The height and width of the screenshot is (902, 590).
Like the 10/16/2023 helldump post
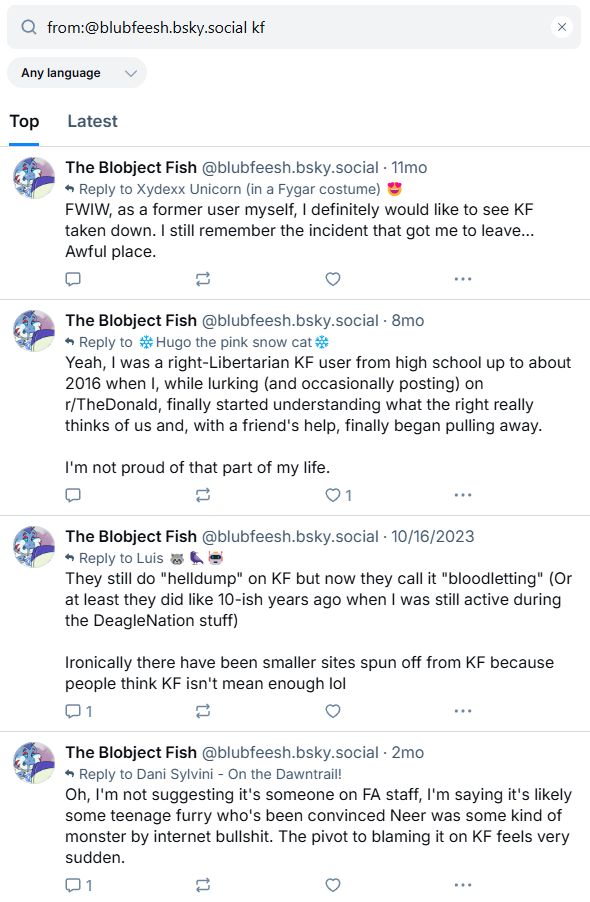click(x=333, y=712)
